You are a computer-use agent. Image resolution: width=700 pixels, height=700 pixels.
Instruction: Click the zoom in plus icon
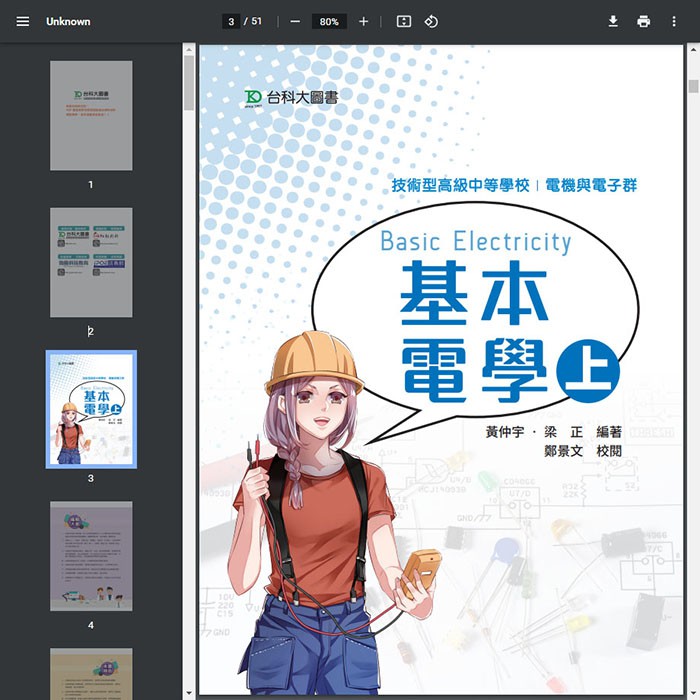pos(363,21)
